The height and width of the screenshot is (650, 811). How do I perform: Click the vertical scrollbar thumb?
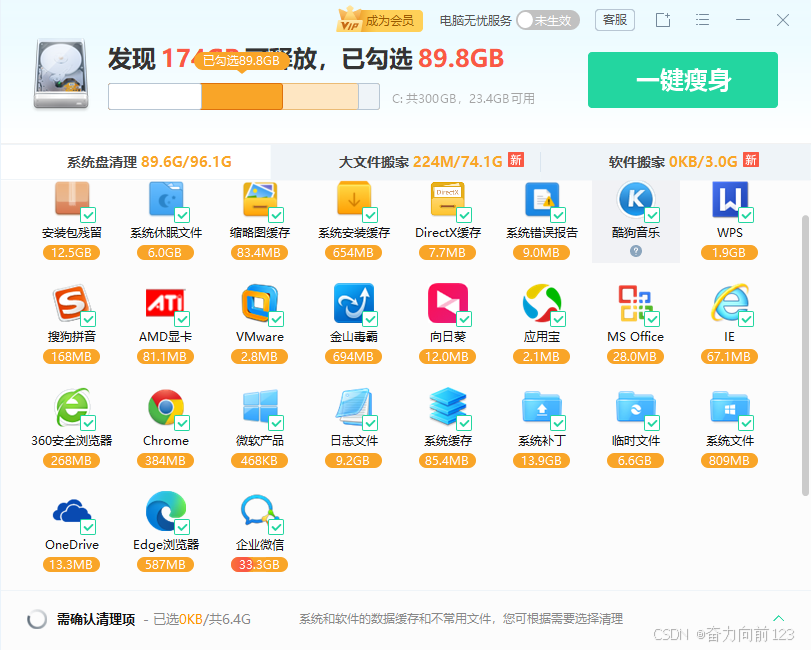(805, 356)
